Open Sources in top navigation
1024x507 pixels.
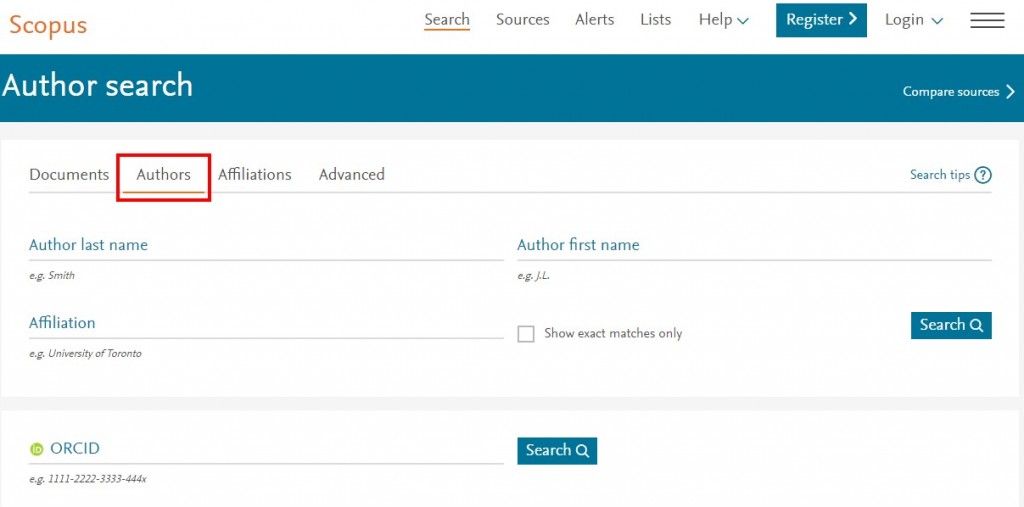click(x=522, y=20)
